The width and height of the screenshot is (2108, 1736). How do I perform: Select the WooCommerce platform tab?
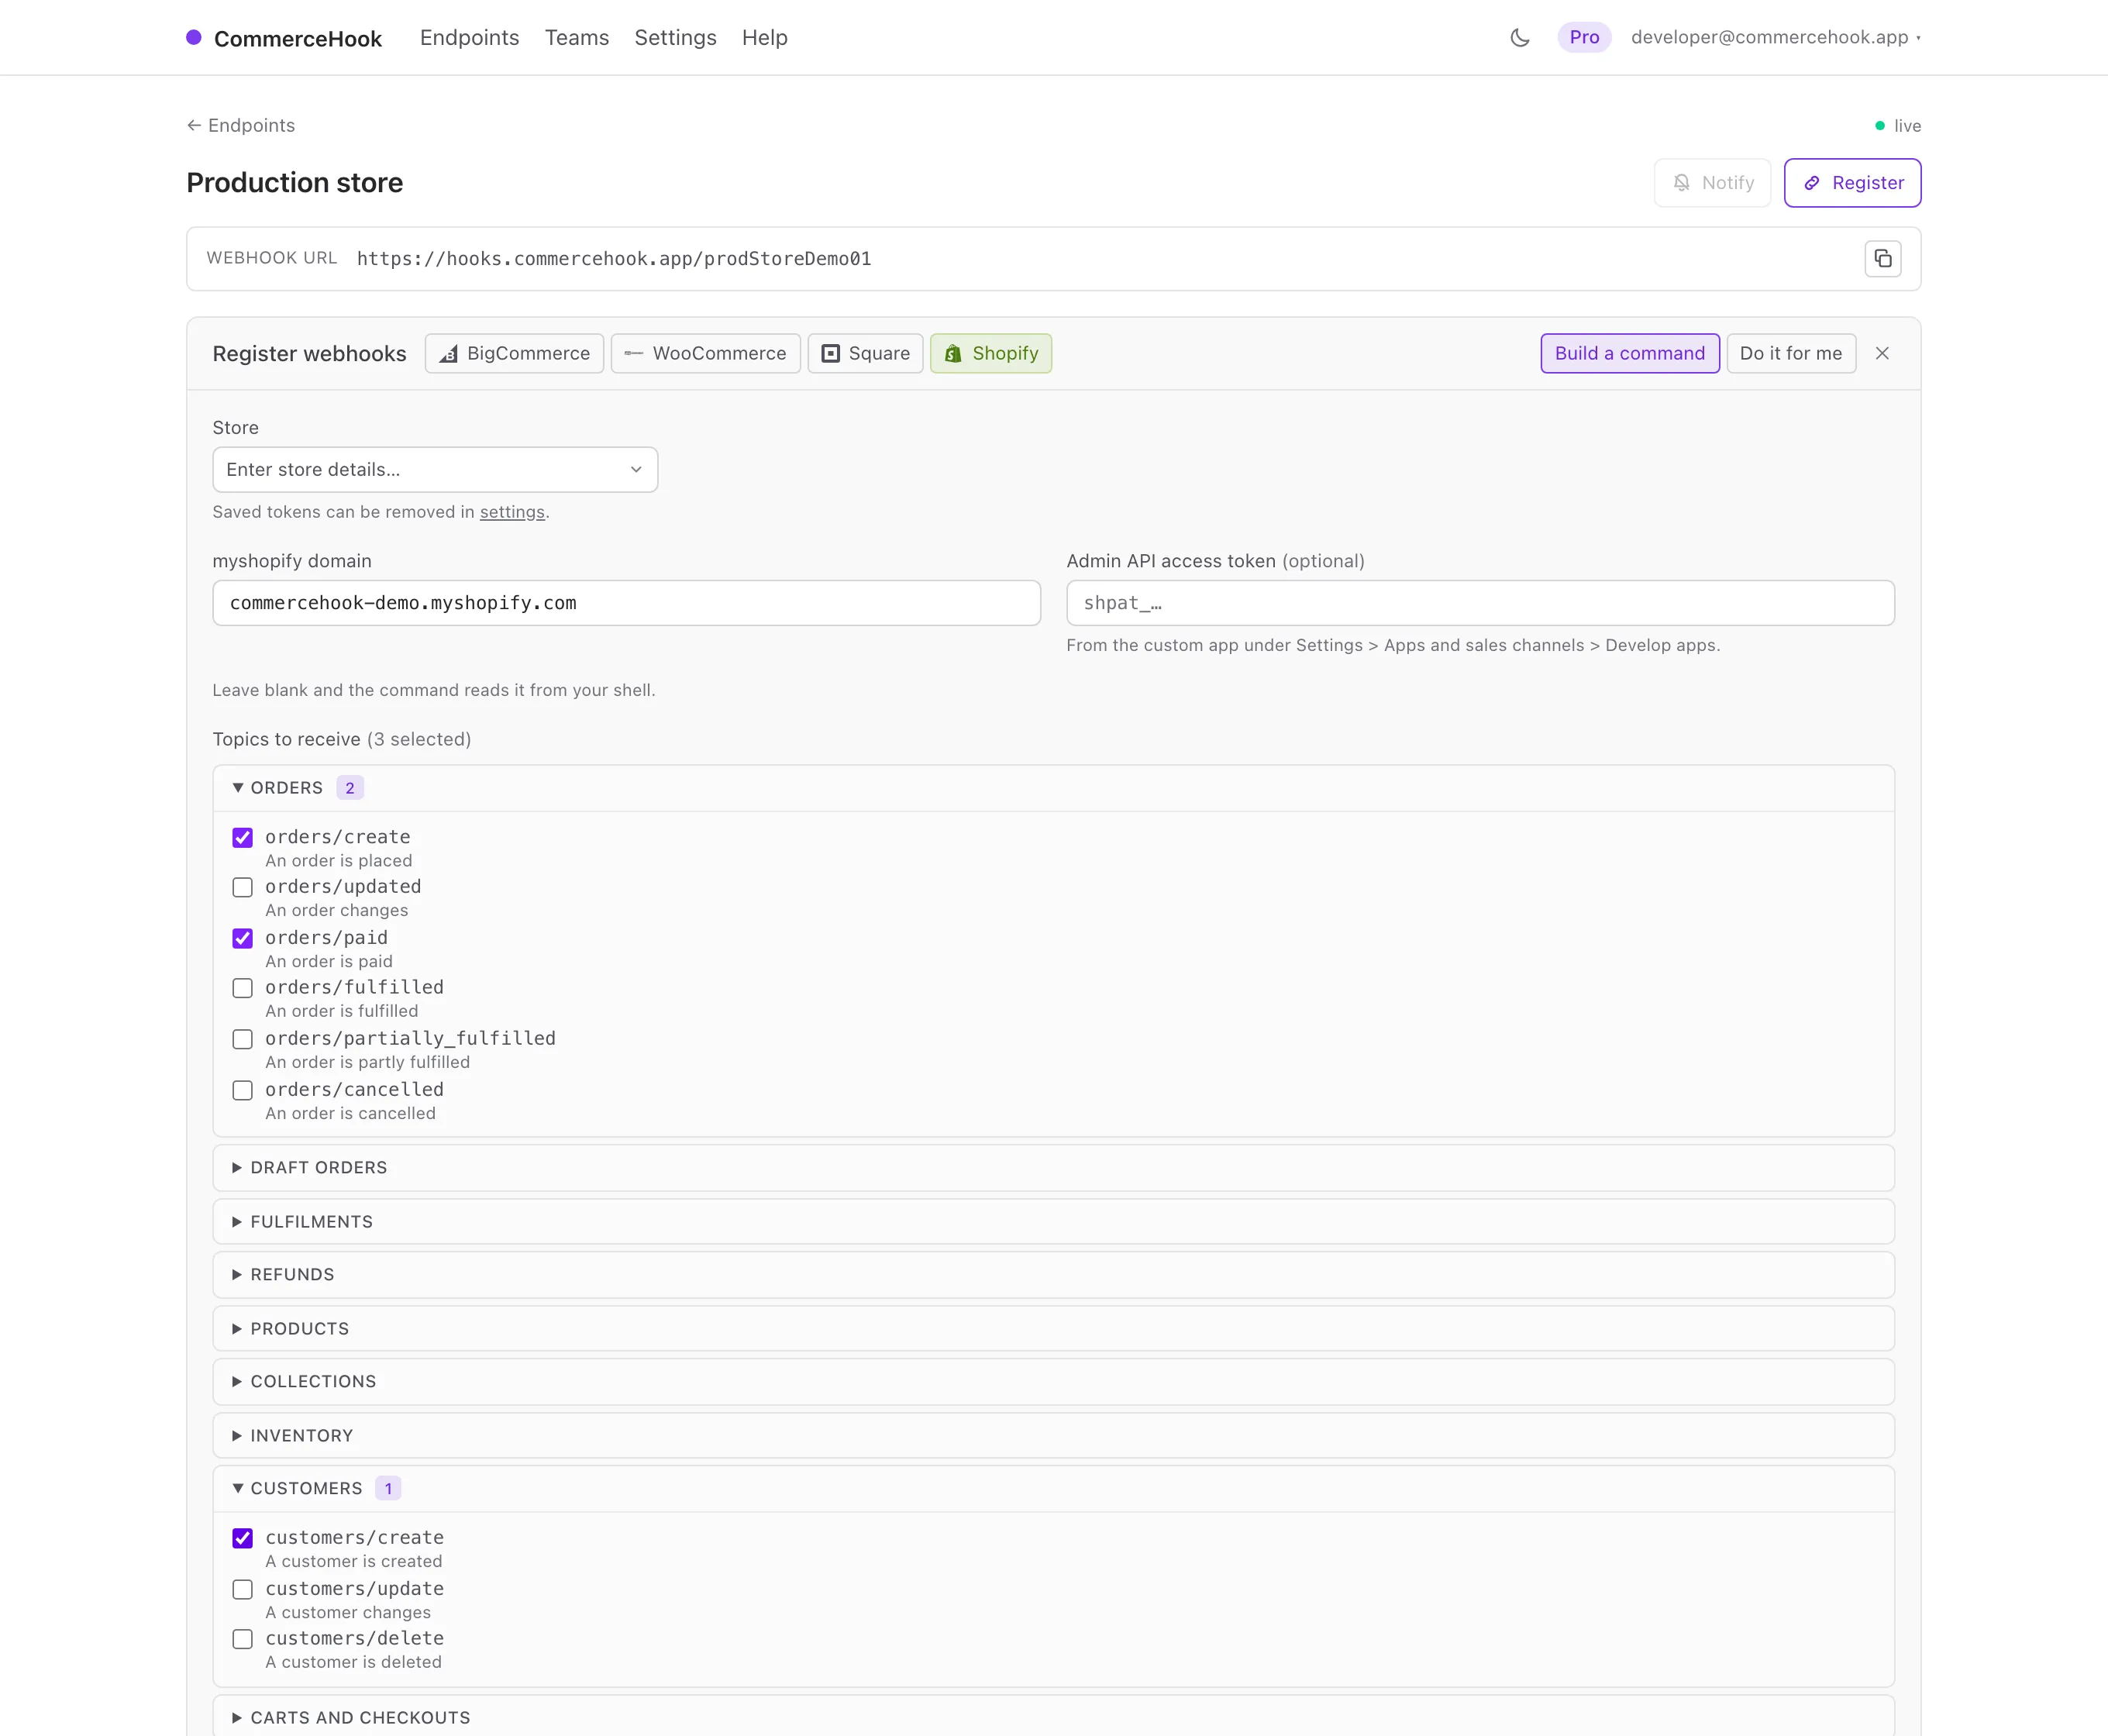point(705,353)
